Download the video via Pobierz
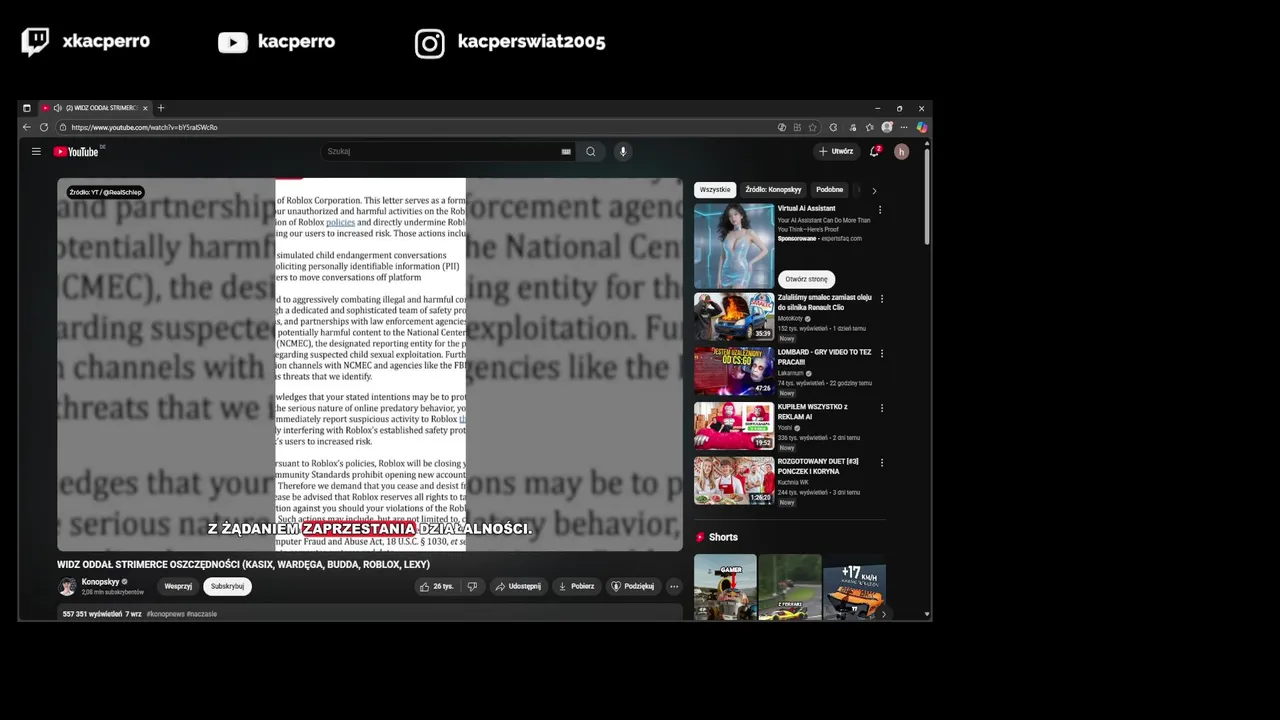The image size is (1280, 720). [577, 586]
